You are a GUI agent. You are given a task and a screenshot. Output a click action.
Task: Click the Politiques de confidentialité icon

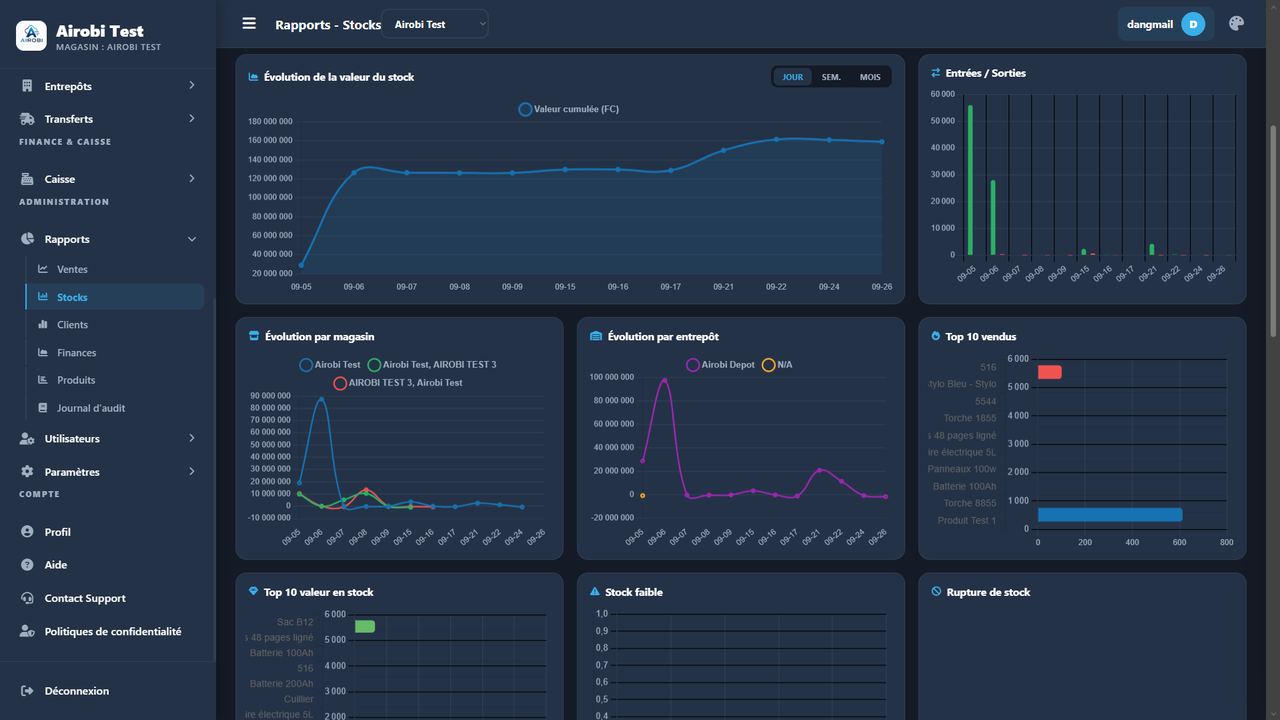pyautogui.click(x=27, y=632)
